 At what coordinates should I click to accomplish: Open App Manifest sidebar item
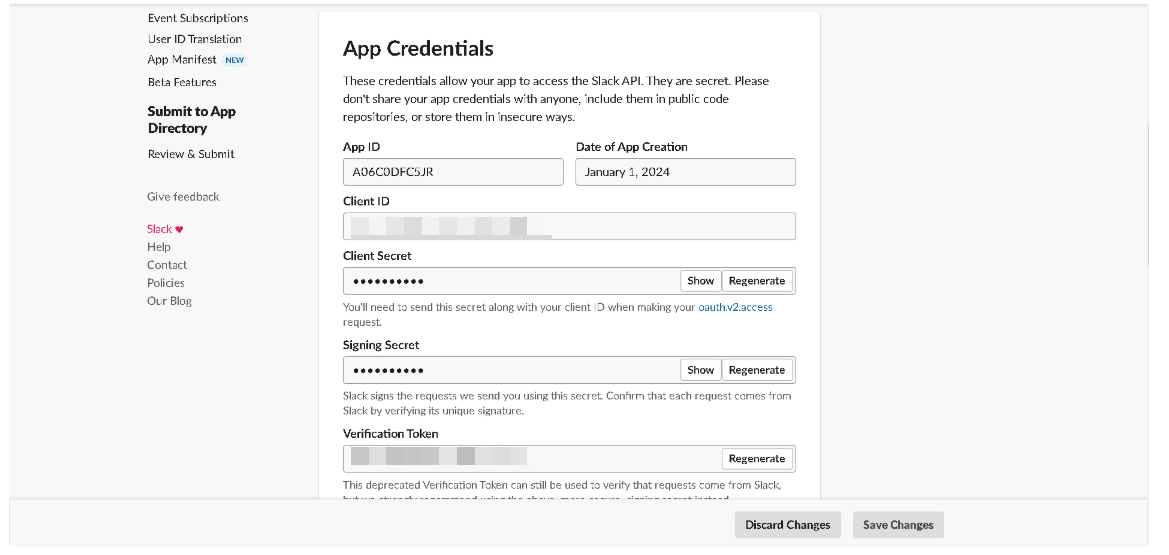182,60
